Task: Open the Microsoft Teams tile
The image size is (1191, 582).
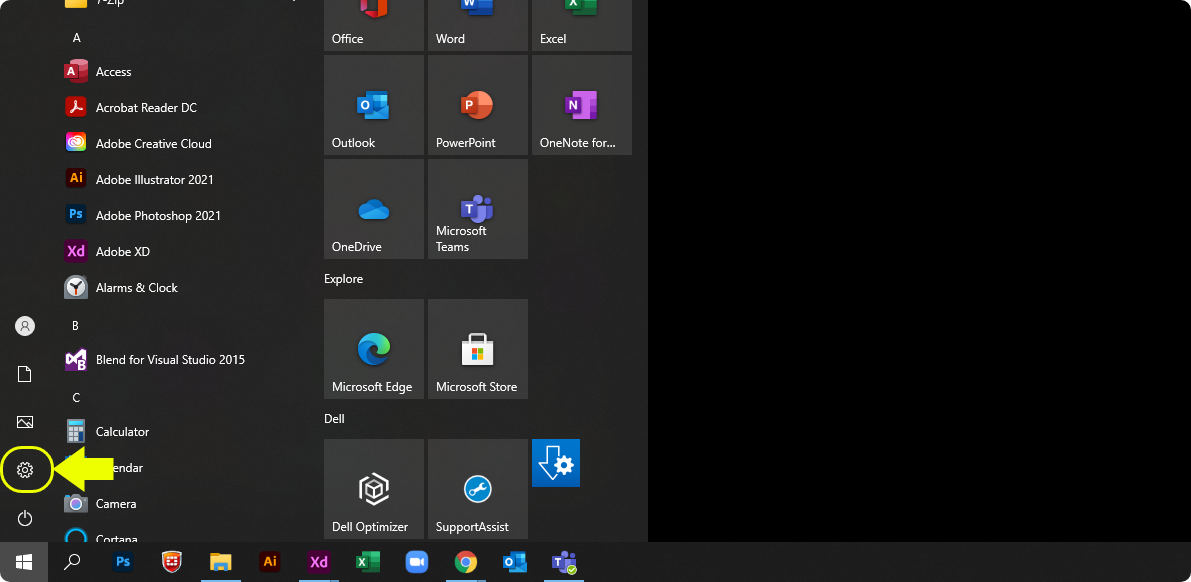Action: [x=477, y=209]
